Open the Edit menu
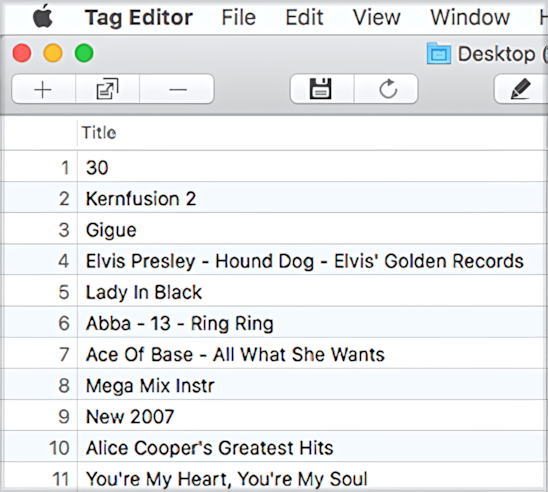 pos(304,17)
